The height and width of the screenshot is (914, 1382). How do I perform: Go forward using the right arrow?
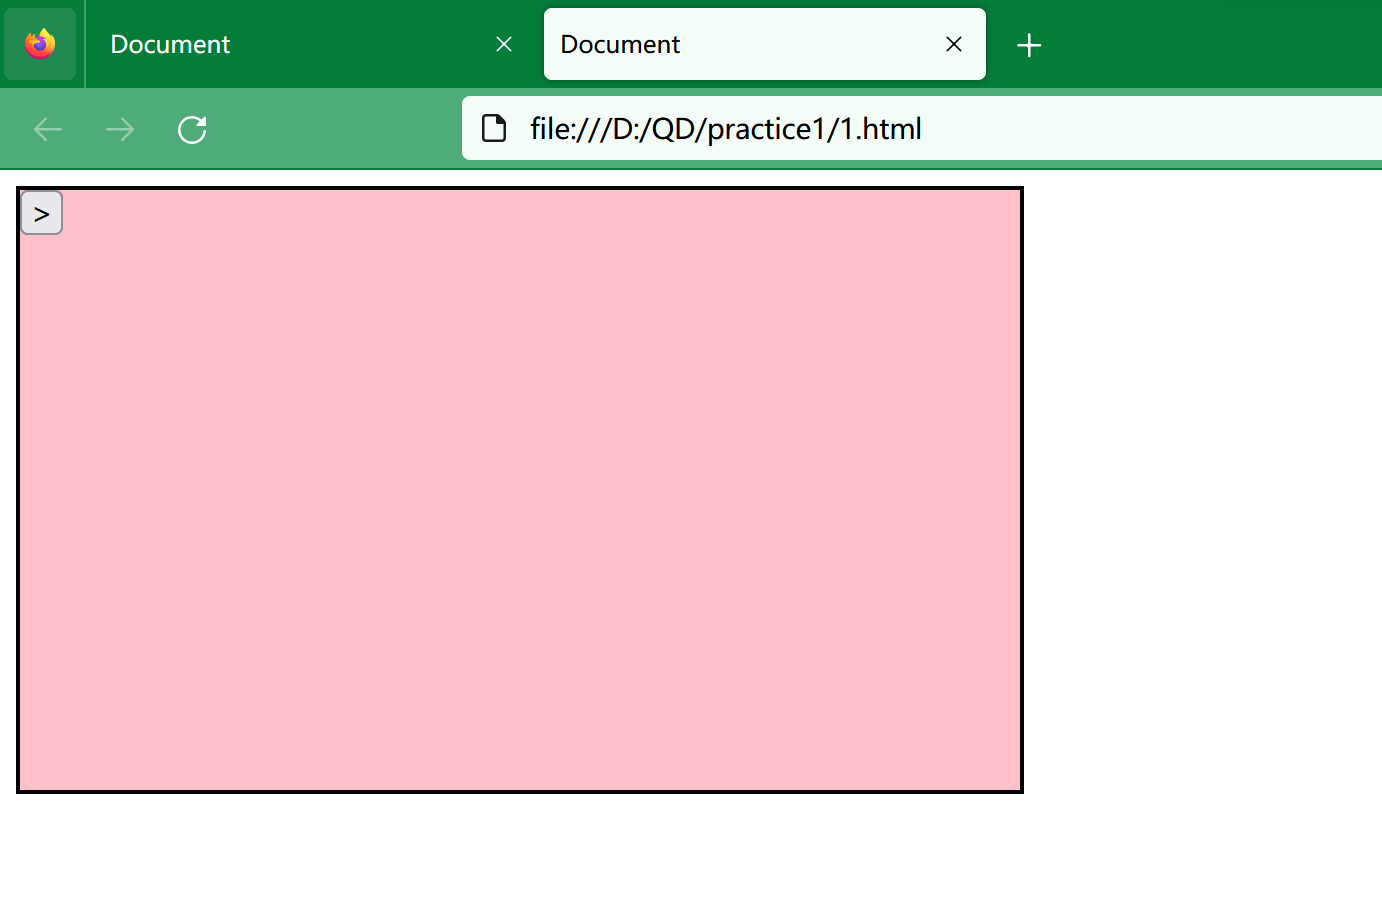point(120,129)
